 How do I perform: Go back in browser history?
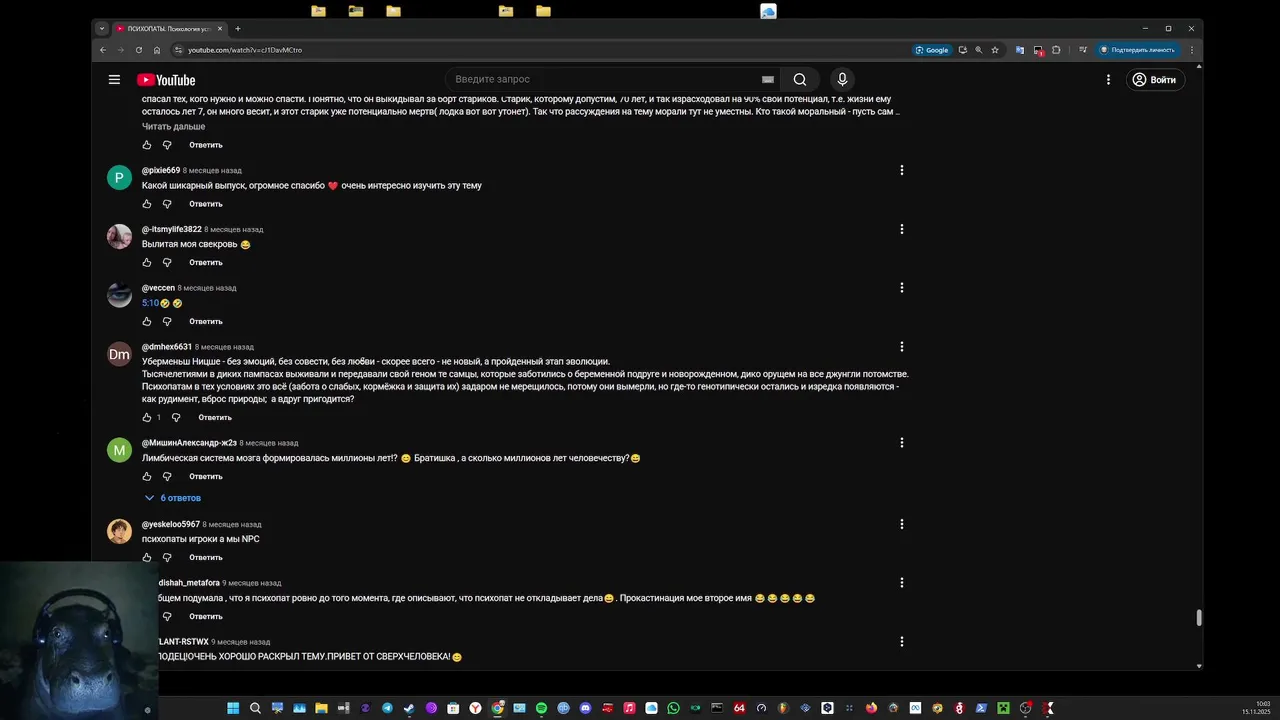point(102,50)
